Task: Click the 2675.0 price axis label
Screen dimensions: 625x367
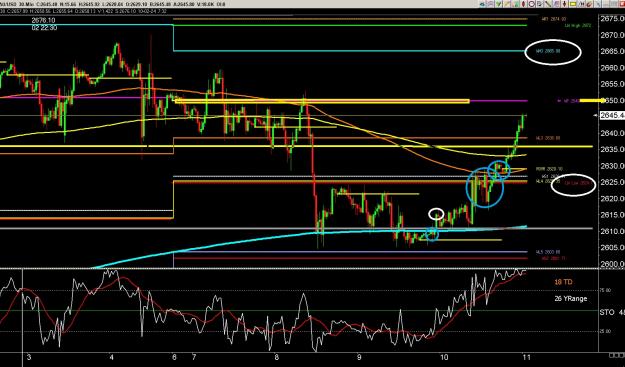Action: [612, 19]
